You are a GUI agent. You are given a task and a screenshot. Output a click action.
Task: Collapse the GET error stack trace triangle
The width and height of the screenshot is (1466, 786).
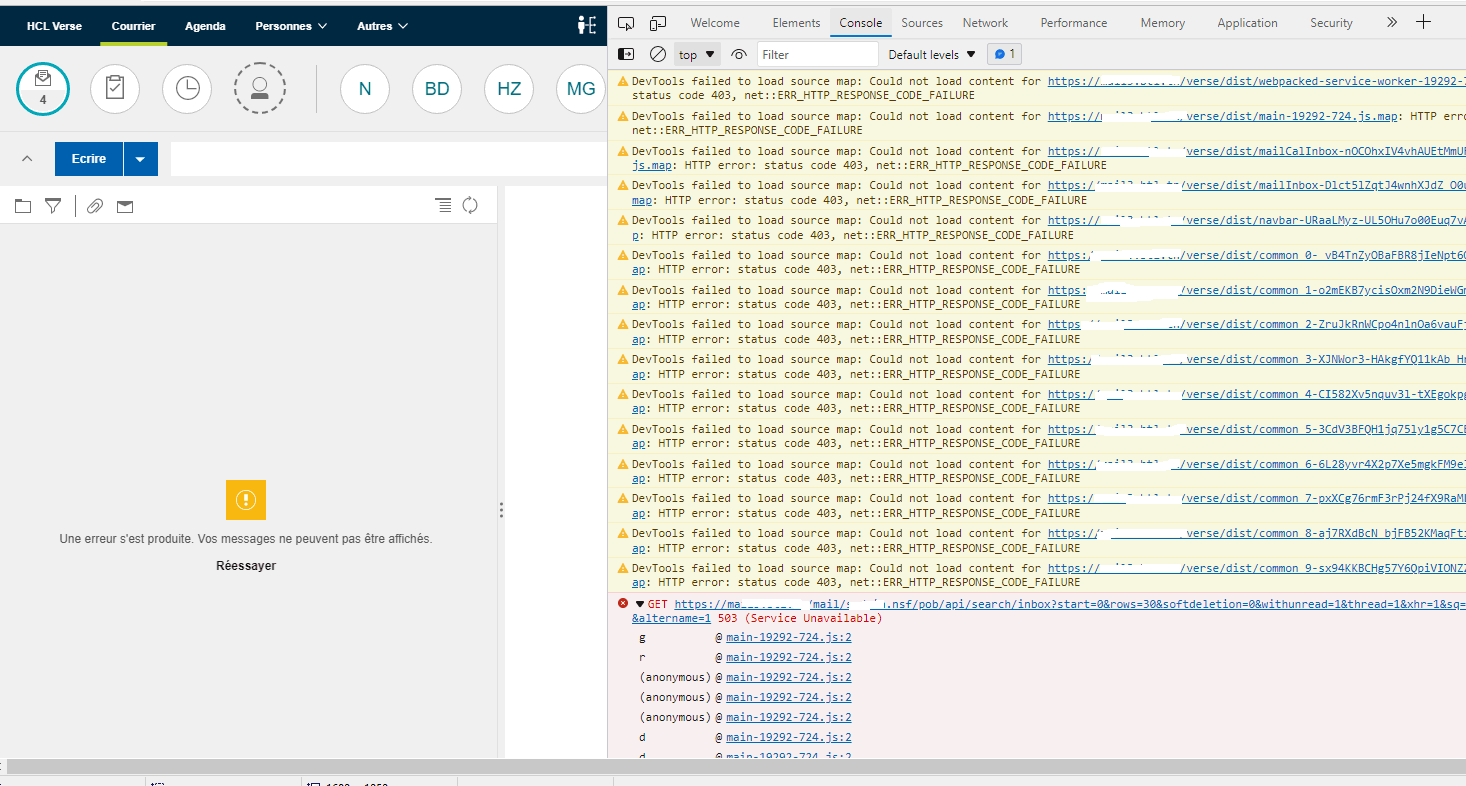tap(640, 604)
